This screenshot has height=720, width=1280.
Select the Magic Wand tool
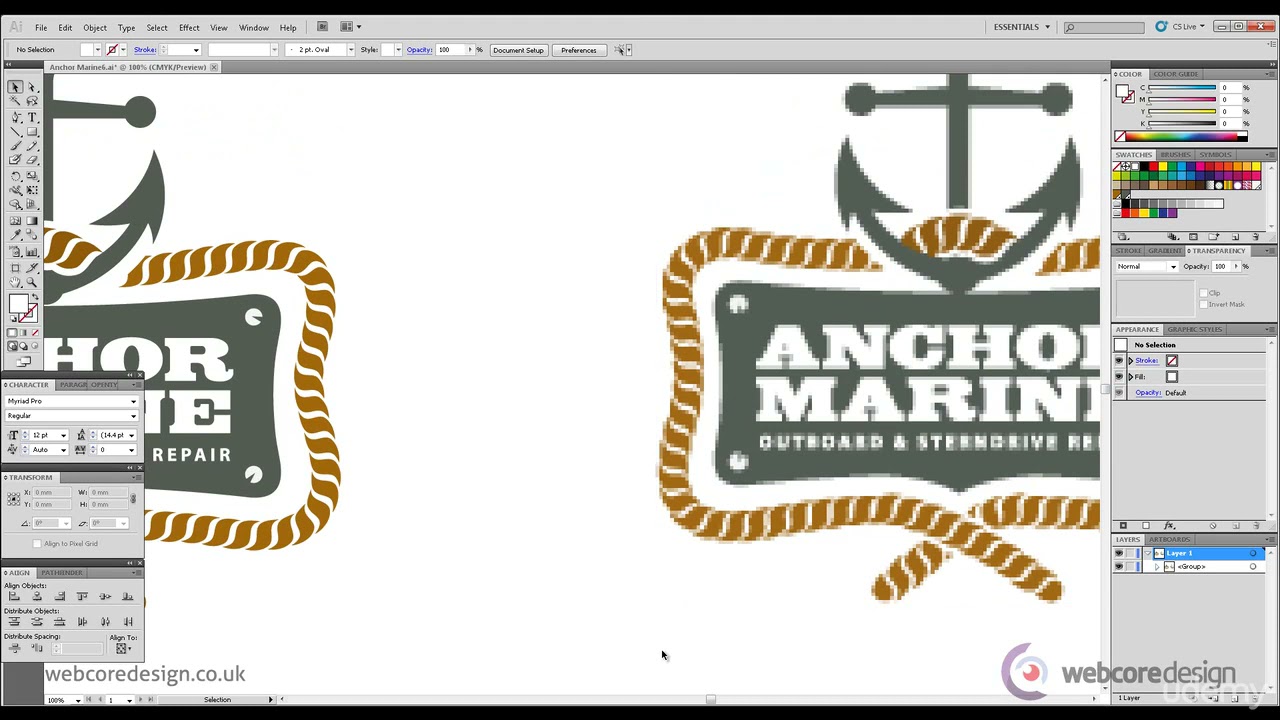pos(15,101)
